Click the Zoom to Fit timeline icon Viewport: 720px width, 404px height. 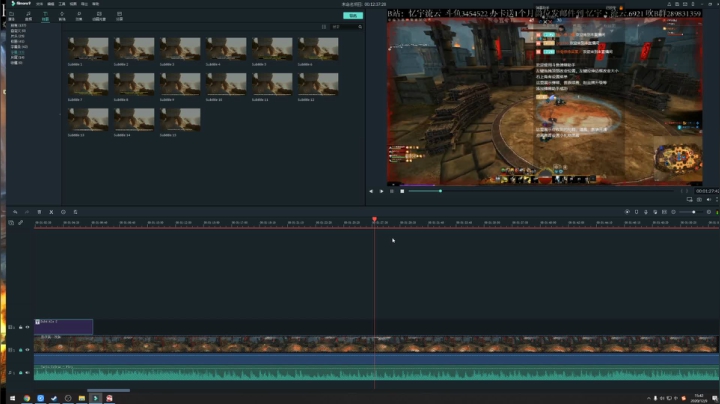tap(664, 212)
